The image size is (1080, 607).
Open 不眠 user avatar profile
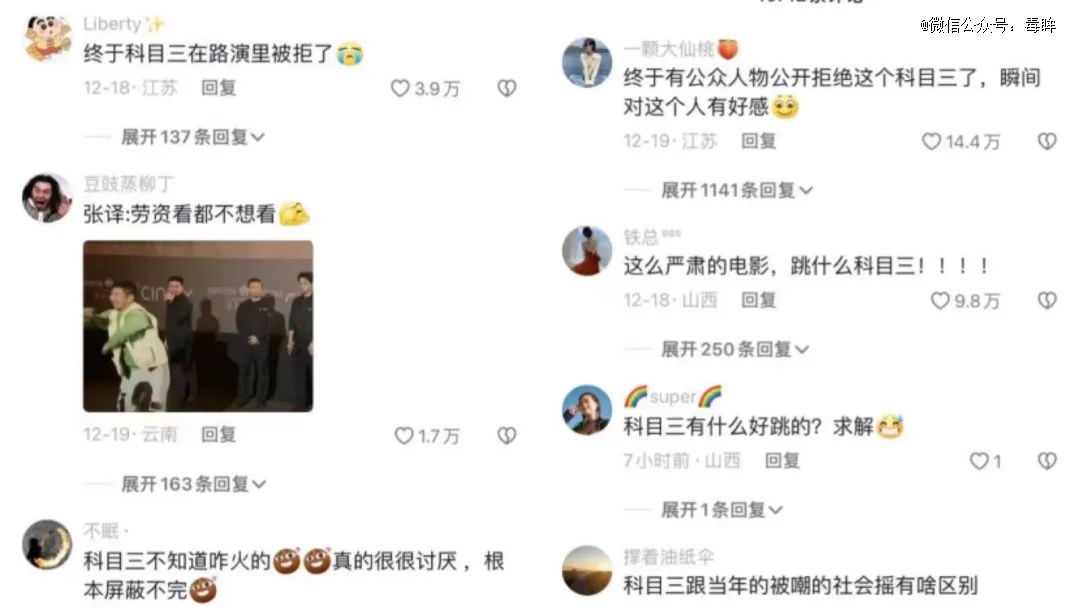coord(47,544)
